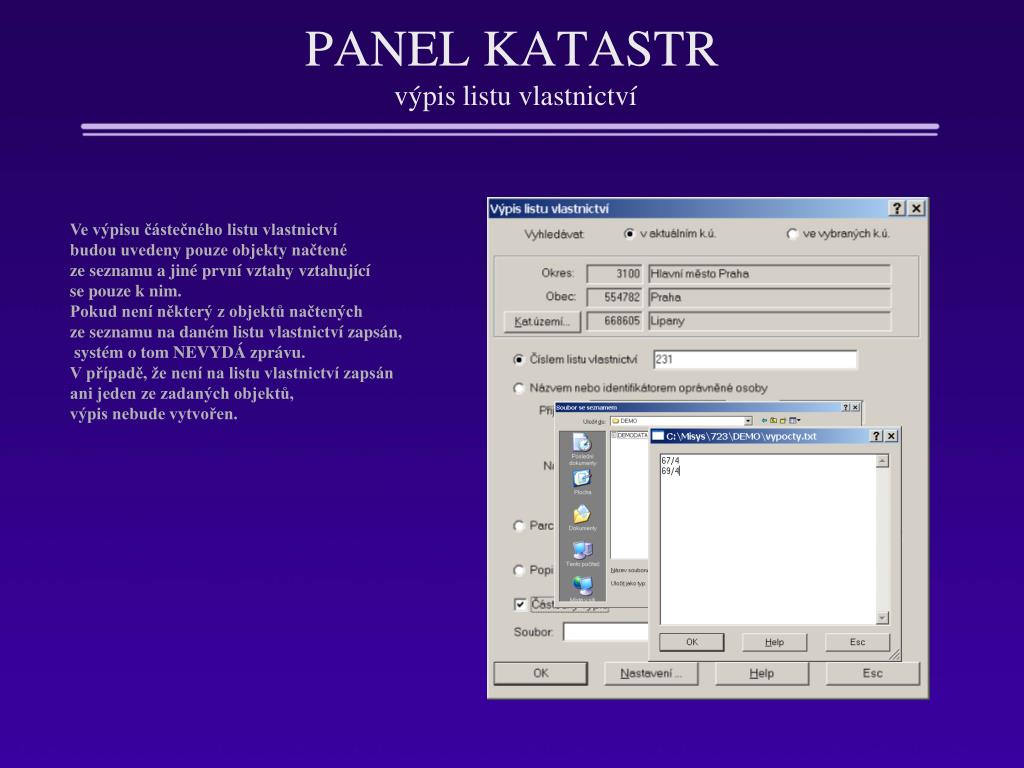Click Esc in Výpis listu vlastnictví dialog
1024x768 pixels.
click(x=872, y=673)
